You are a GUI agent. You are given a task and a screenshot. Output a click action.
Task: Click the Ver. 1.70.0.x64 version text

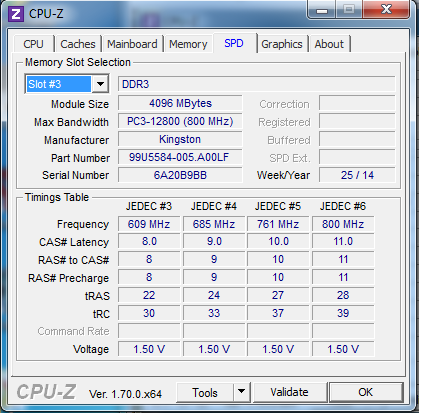125,394
